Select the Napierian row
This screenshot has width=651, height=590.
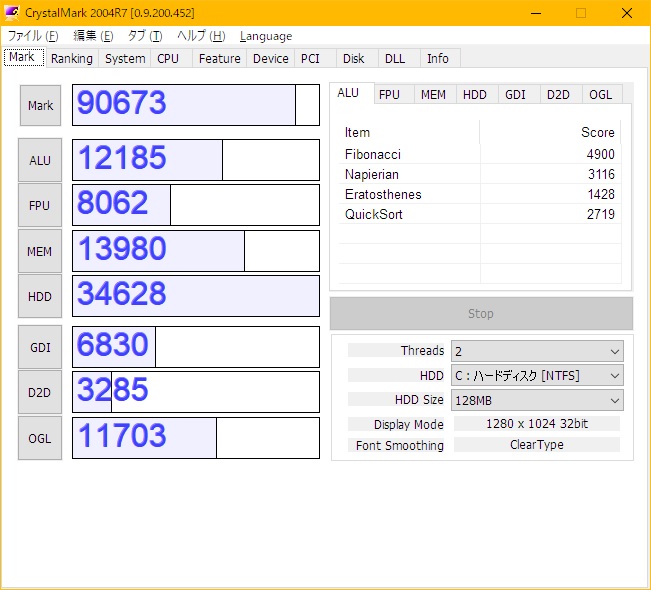click(x=480, y=174)
